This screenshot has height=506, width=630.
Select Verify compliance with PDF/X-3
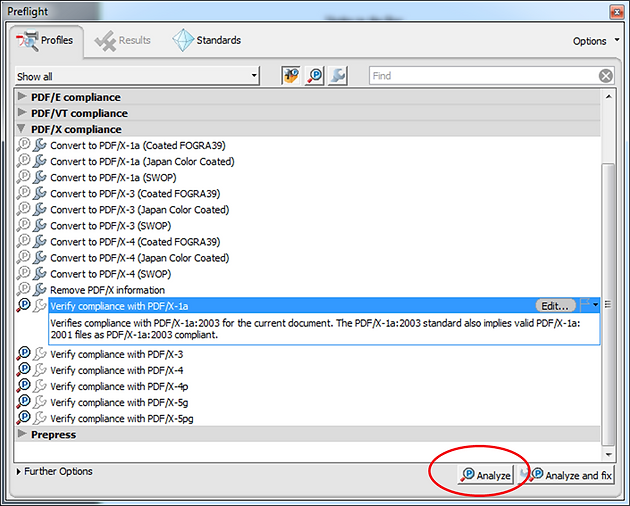117,354
